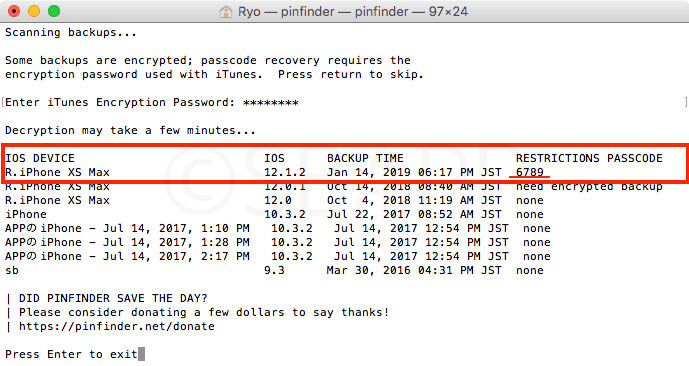This screenshot has height=366, width=689.
Task: Click the 'IOS DEVICE' column header
Action: pos(40,158)
